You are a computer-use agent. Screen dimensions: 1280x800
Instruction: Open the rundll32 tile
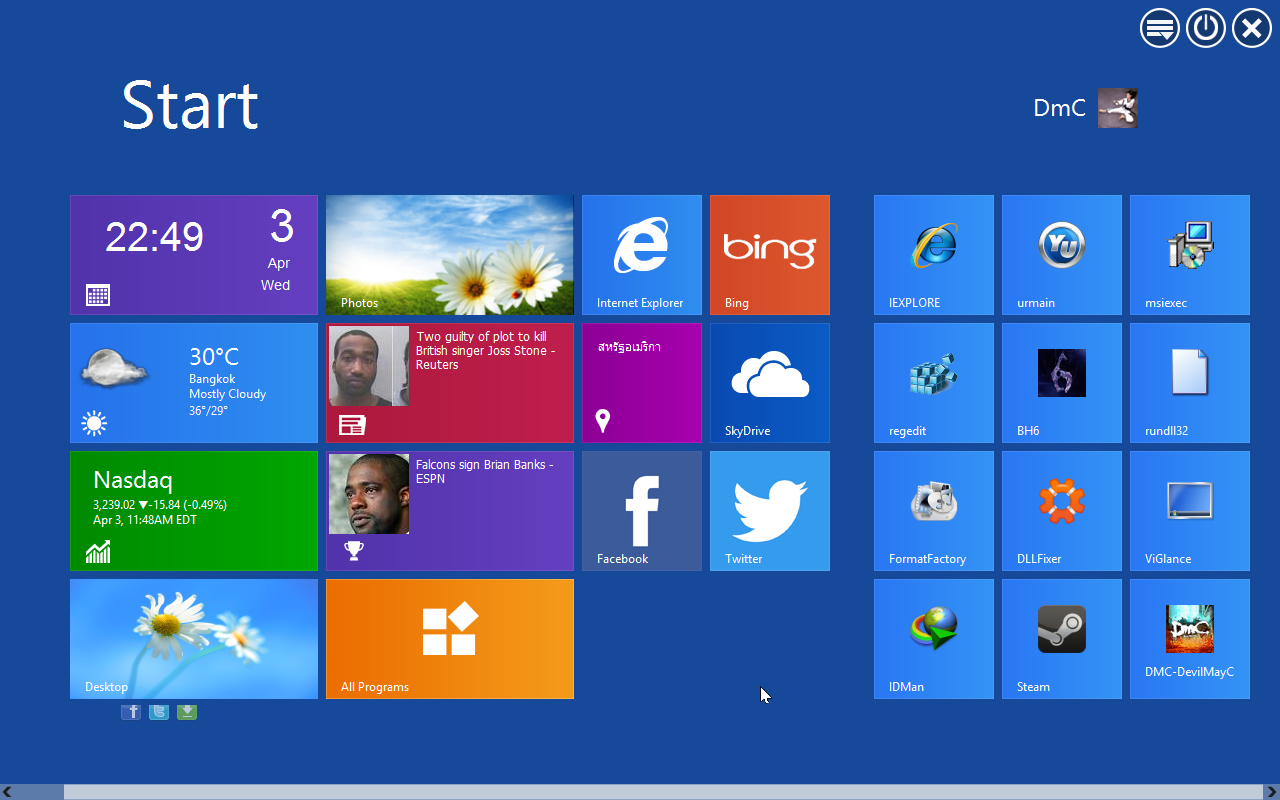[x=1190, y=383]
